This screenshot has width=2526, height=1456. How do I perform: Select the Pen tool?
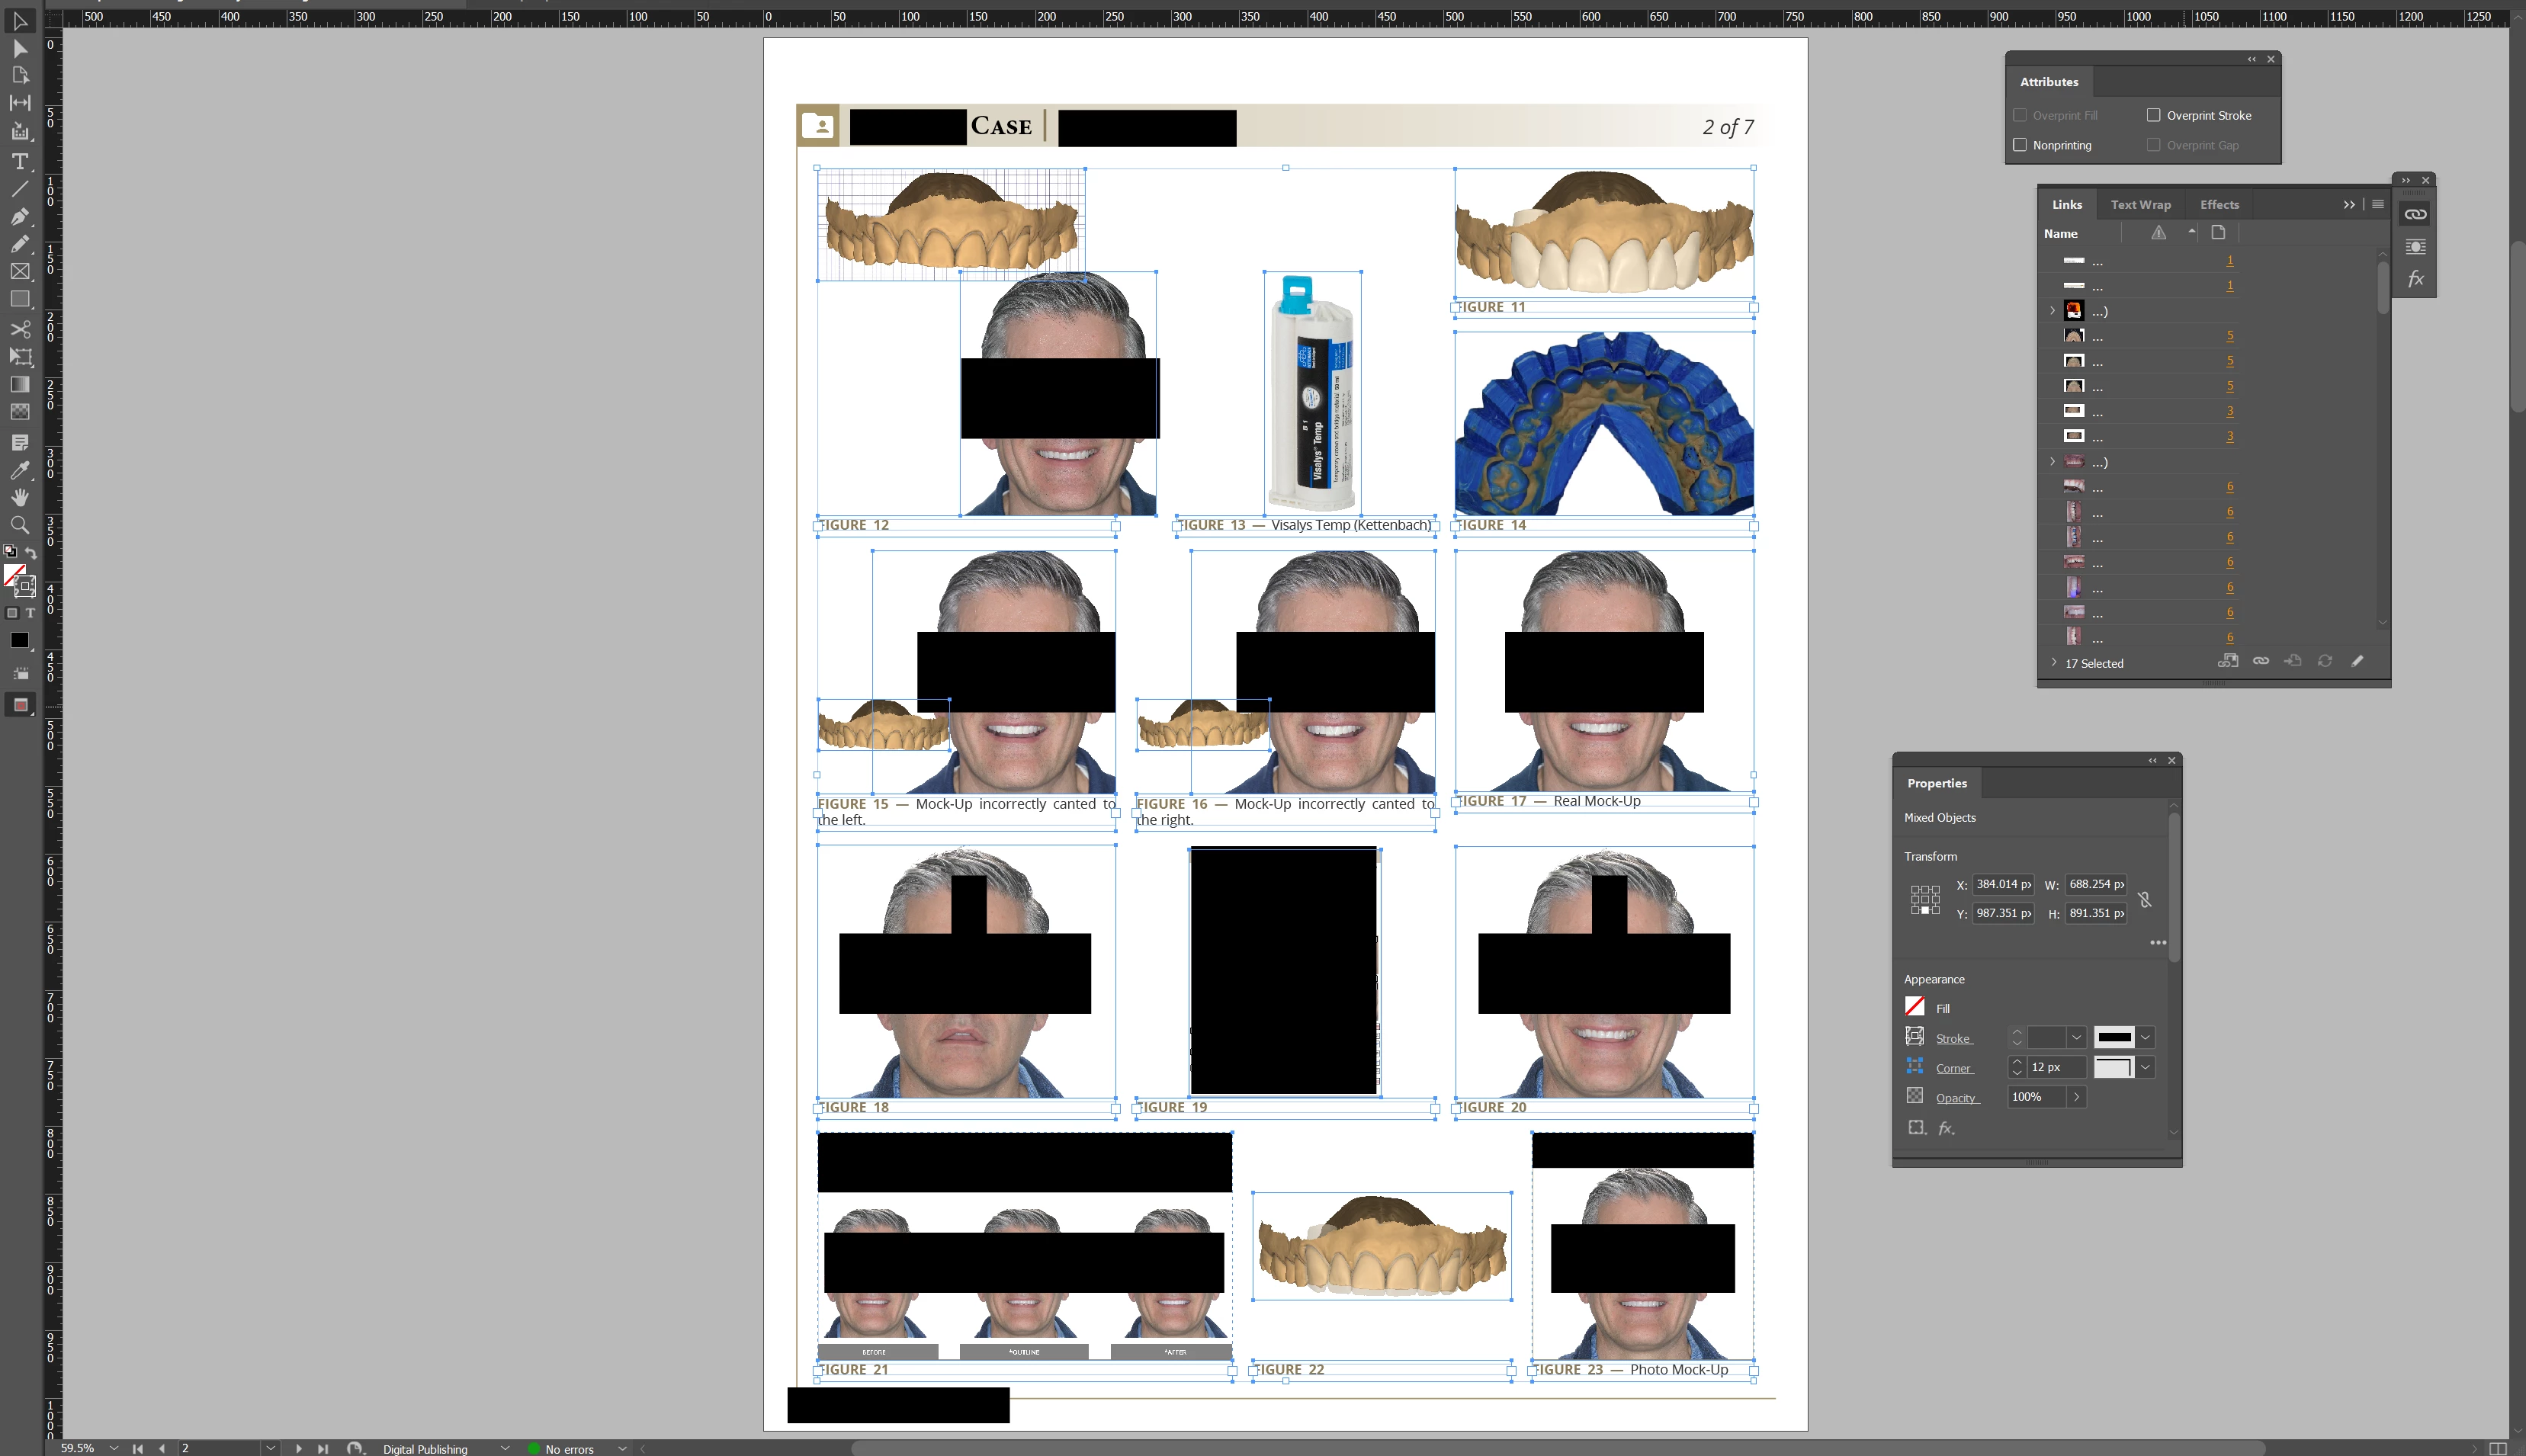(x=20, y=216)
